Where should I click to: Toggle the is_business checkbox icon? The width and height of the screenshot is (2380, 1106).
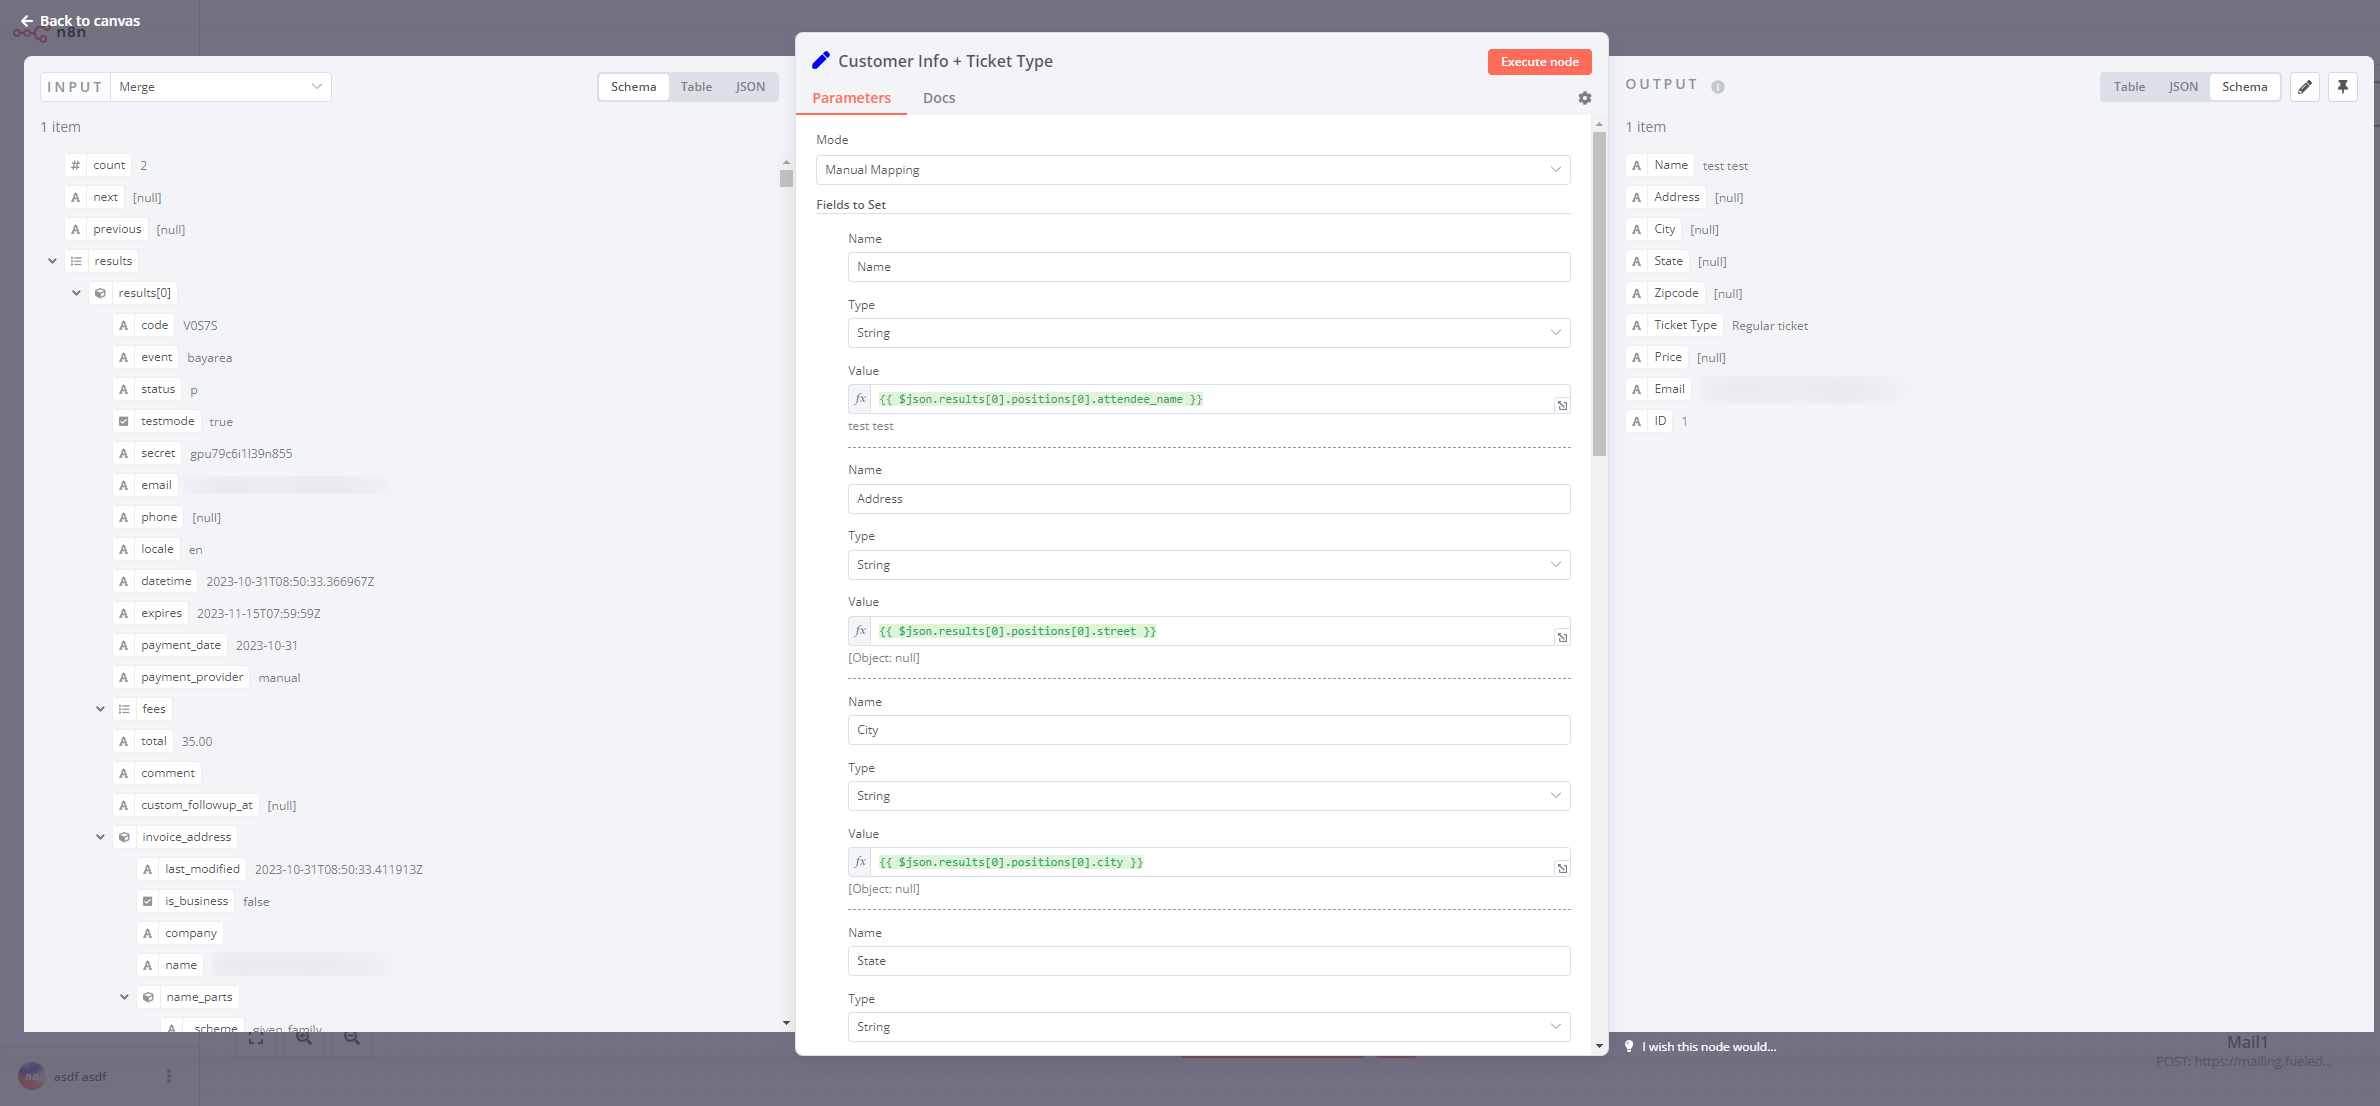tap(148, 901)
